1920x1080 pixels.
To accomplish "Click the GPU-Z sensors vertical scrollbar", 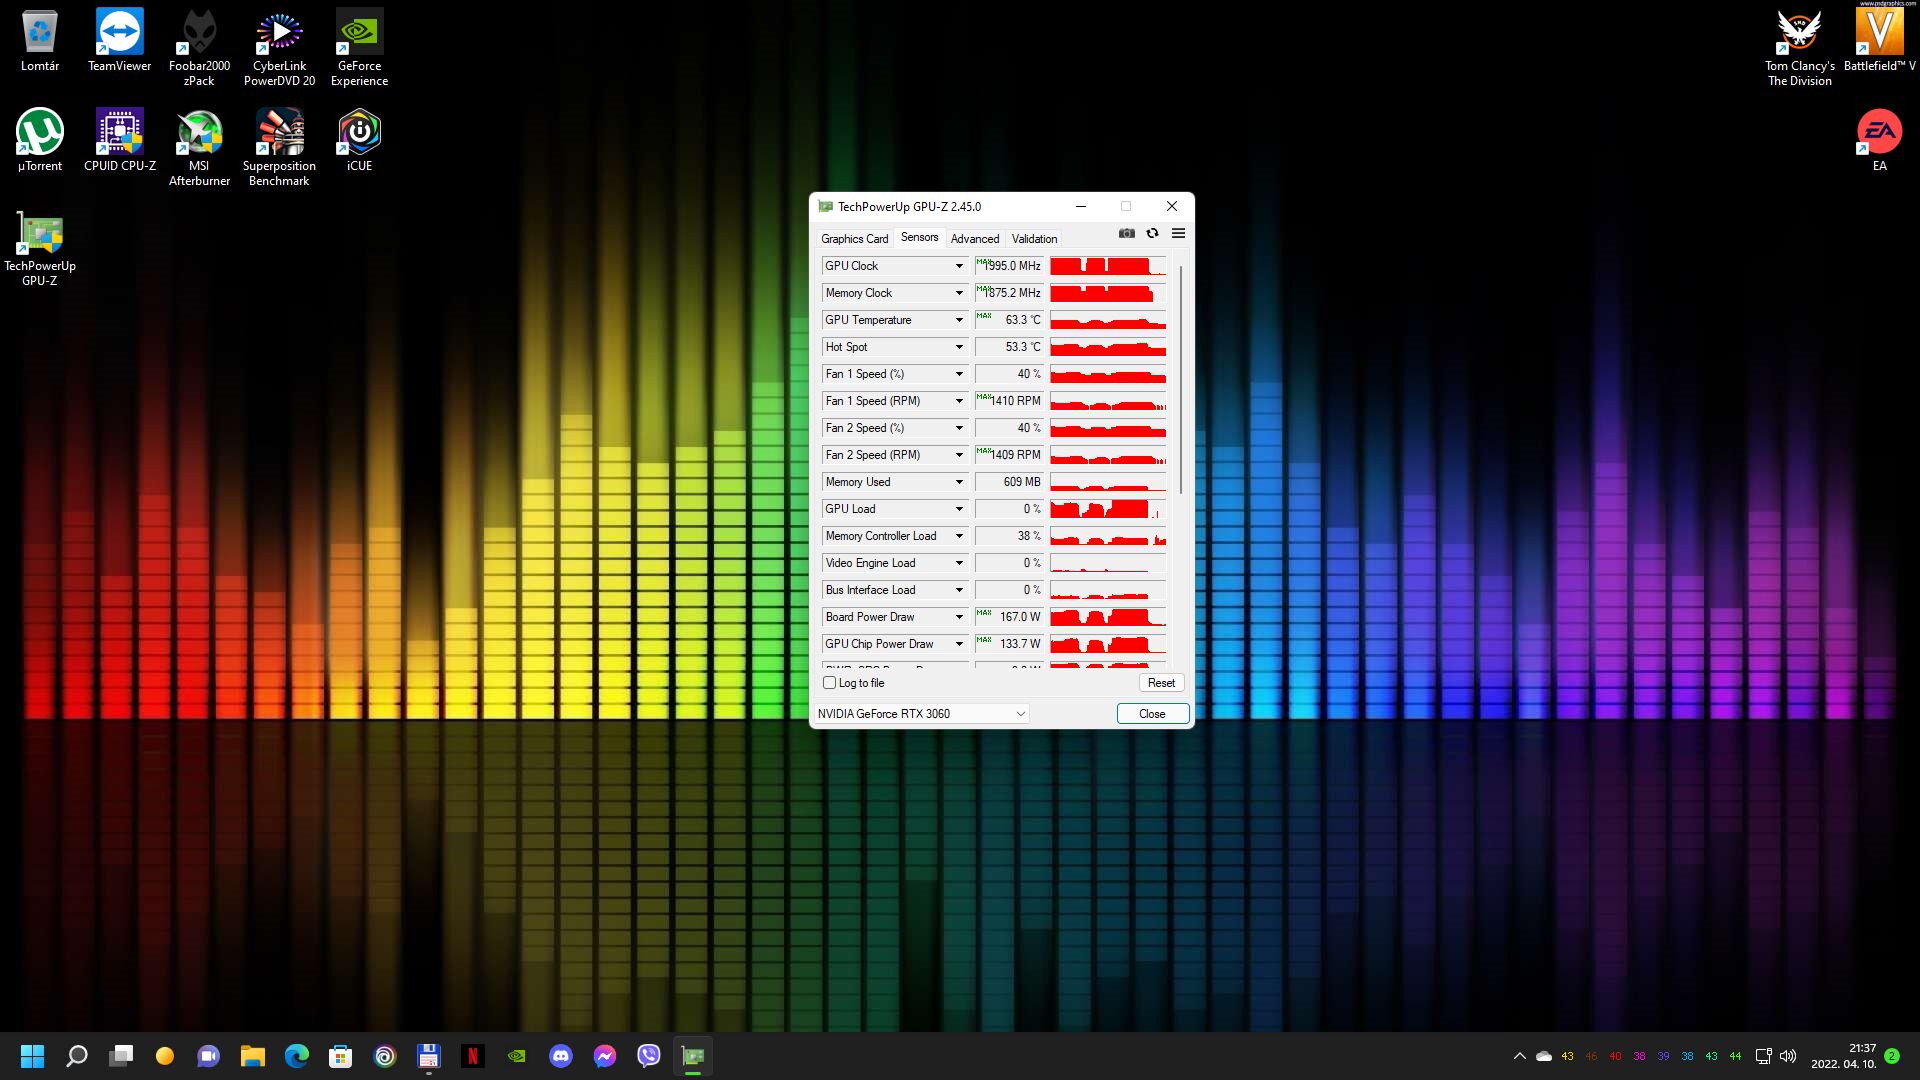I will tap(1181, 380).
